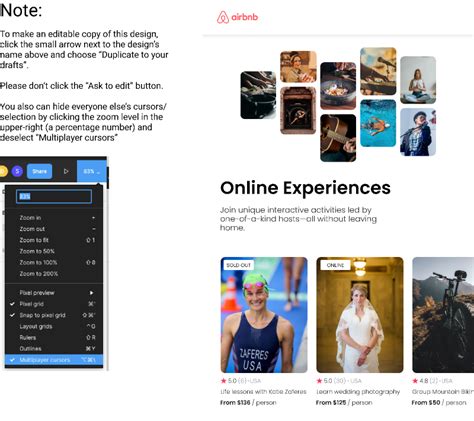Image resolution: width=474 pixels, height=421 pixels.
Task: Toggle Snap to pixel grid option
Action: coord(54,315)
